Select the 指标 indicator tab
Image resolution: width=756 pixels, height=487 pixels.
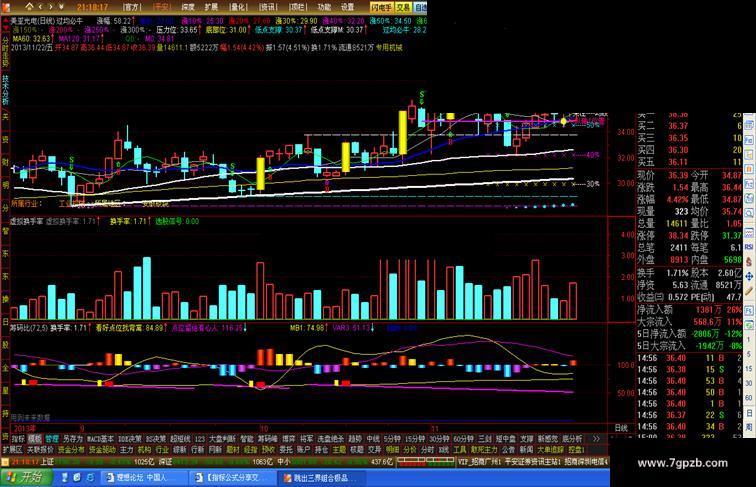tap(18, 439)
